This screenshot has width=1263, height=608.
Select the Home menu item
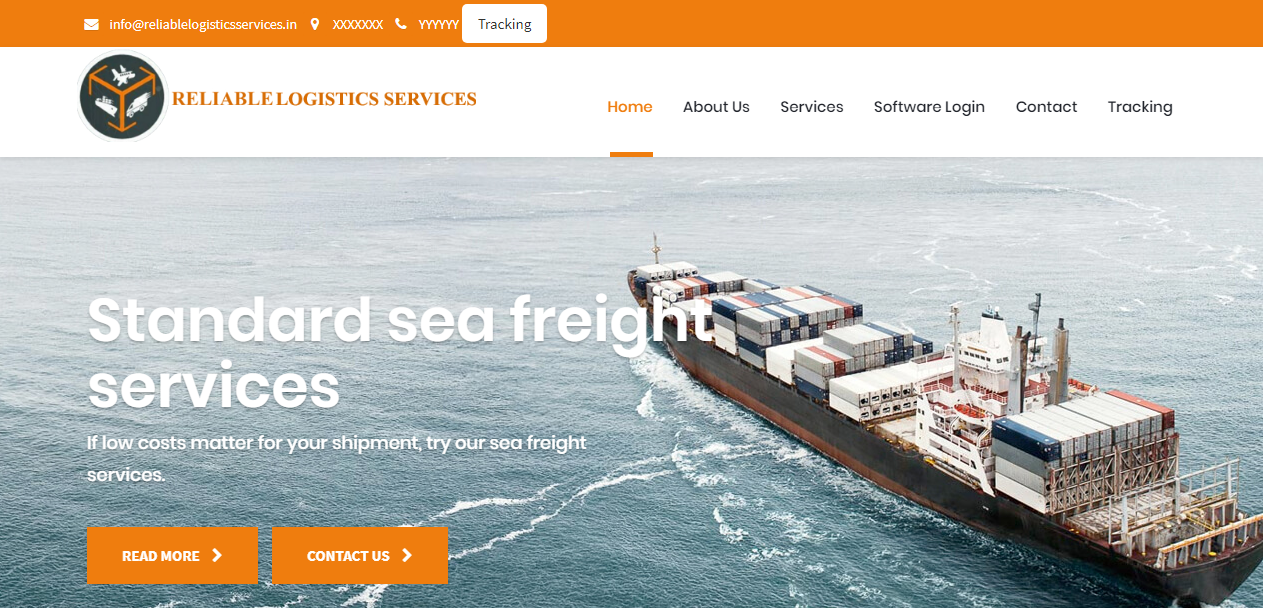point(630,107)
